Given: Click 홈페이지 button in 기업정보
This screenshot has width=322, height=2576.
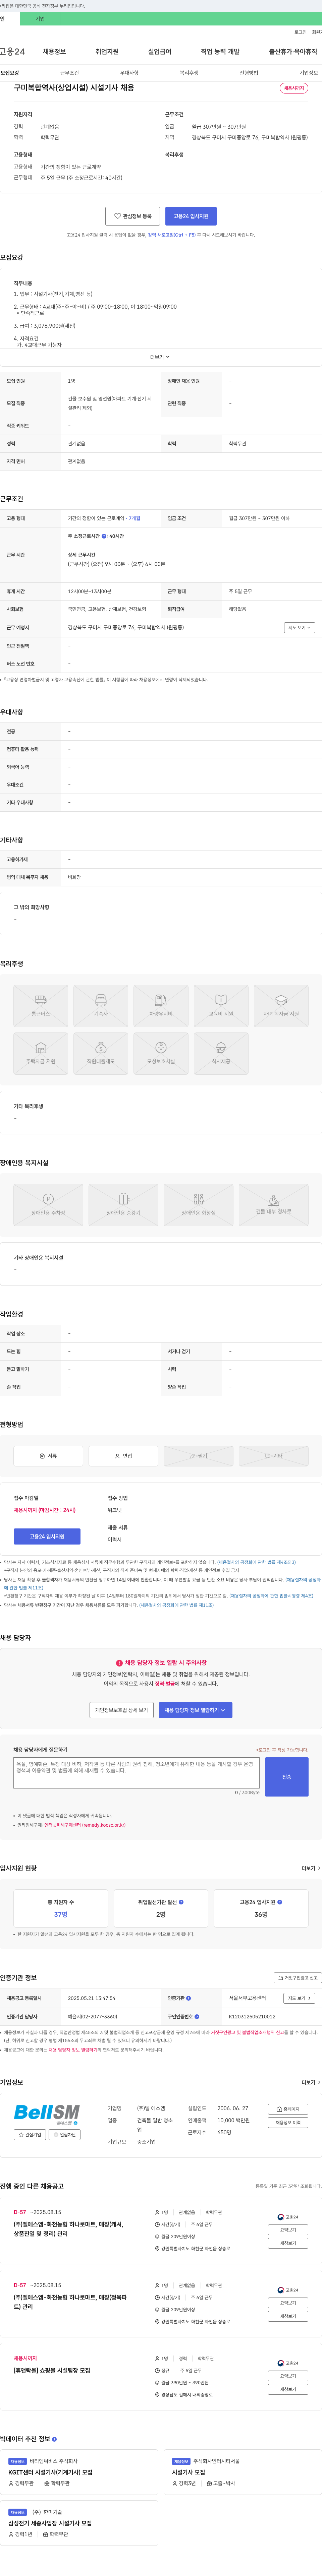Looking at the screenshot, I should [x=288, y=2109].
